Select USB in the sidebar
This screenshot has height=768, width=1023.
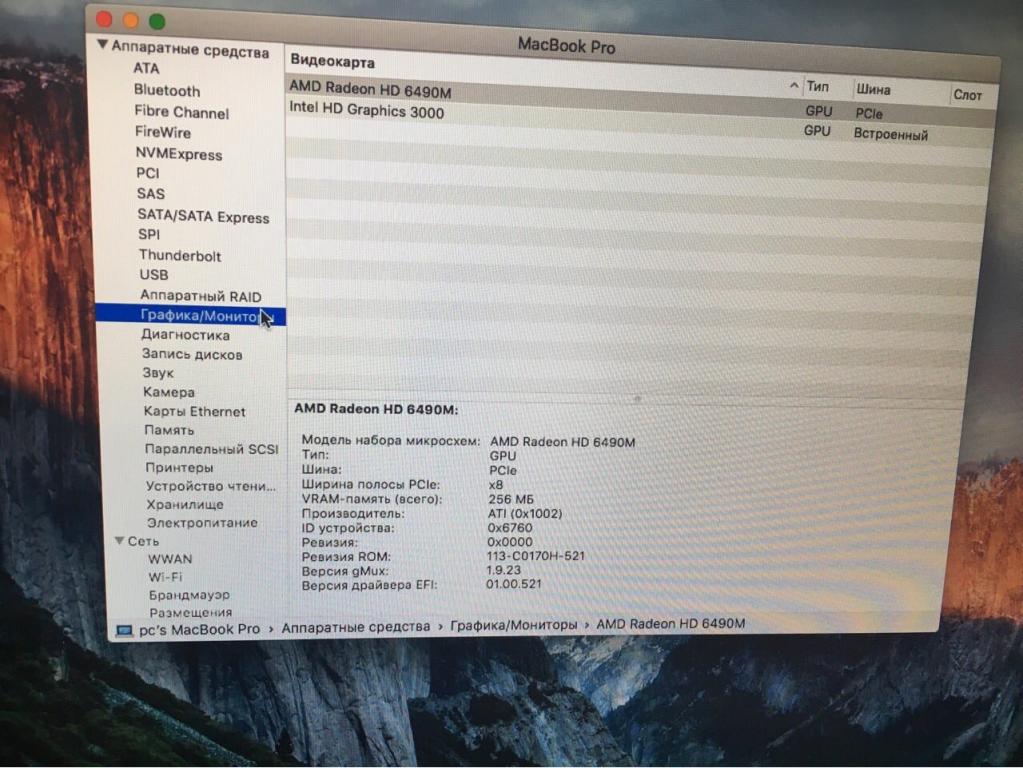(x=154, y=275)
